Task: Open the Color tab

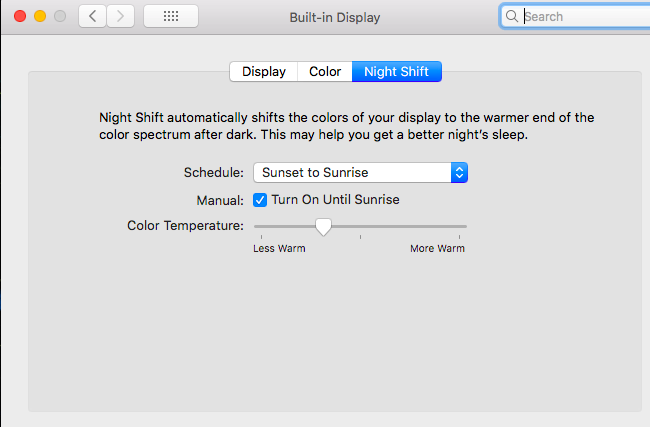Action: click(325, 72)
